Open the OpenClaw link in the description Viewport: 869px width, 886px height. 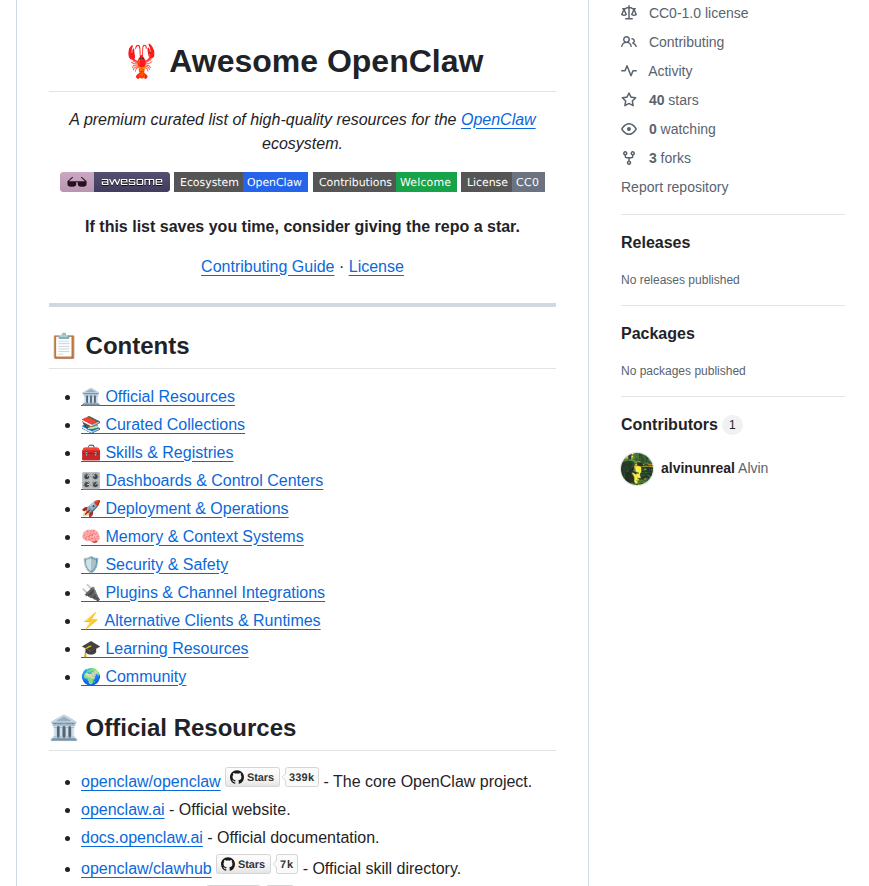point(498,120)
